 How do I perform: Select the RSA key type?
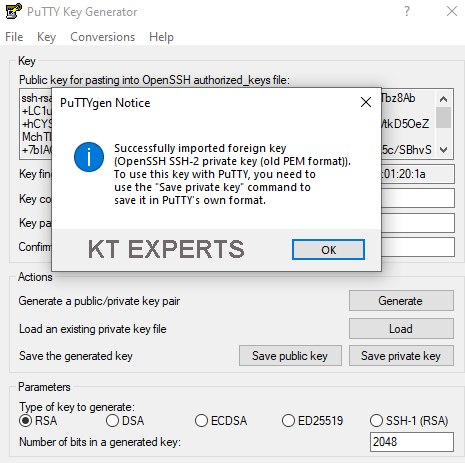coord(26,421)
